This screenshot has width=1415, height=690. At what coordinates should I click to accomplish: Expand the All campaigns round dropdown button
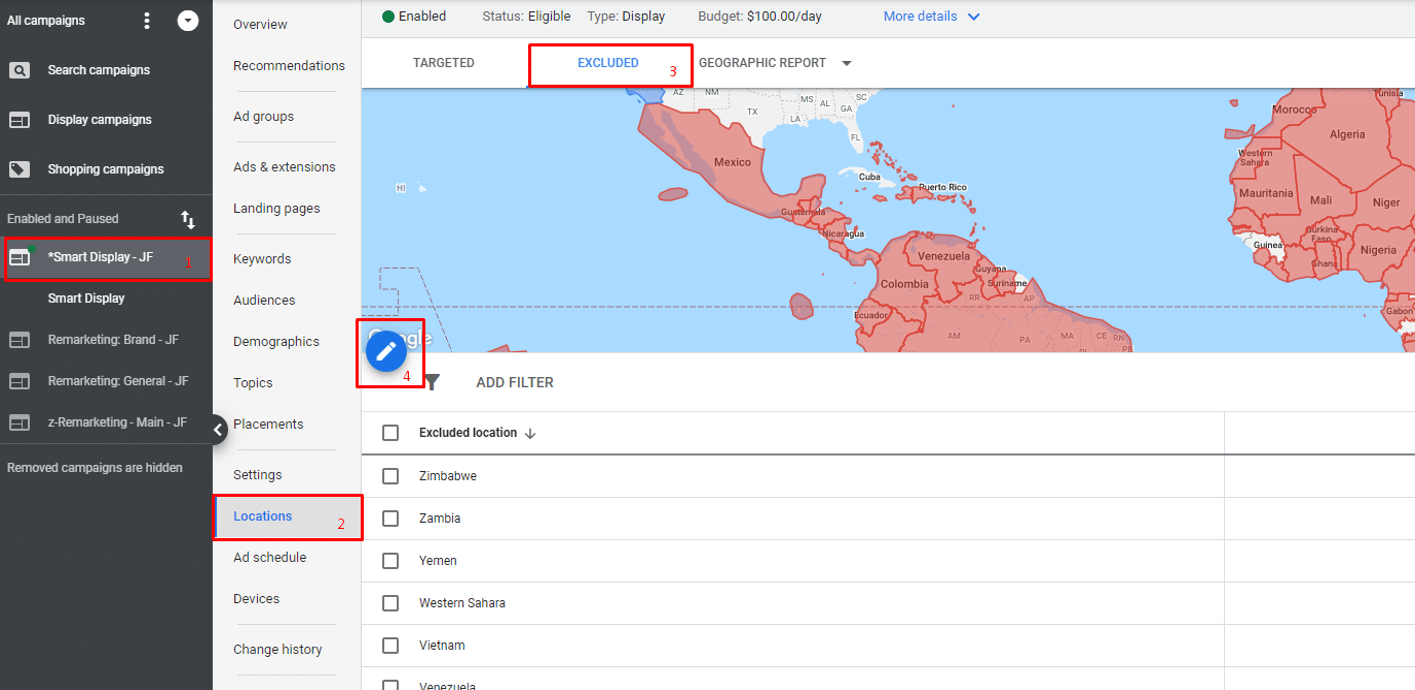click(x=187, y=21)
